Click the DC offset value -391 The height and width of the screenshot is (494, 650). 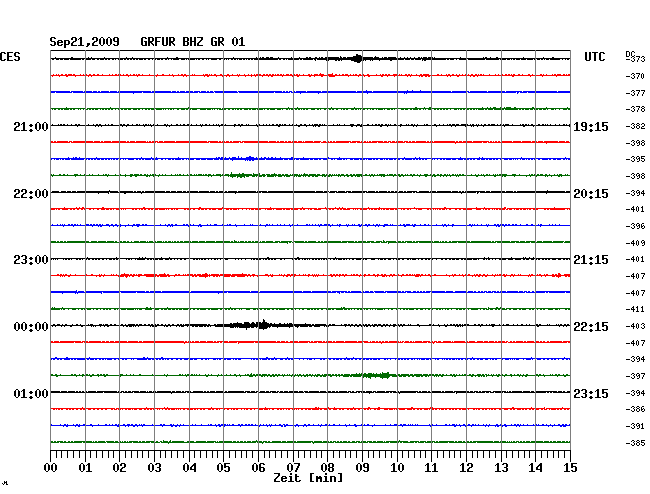[635, 426]
